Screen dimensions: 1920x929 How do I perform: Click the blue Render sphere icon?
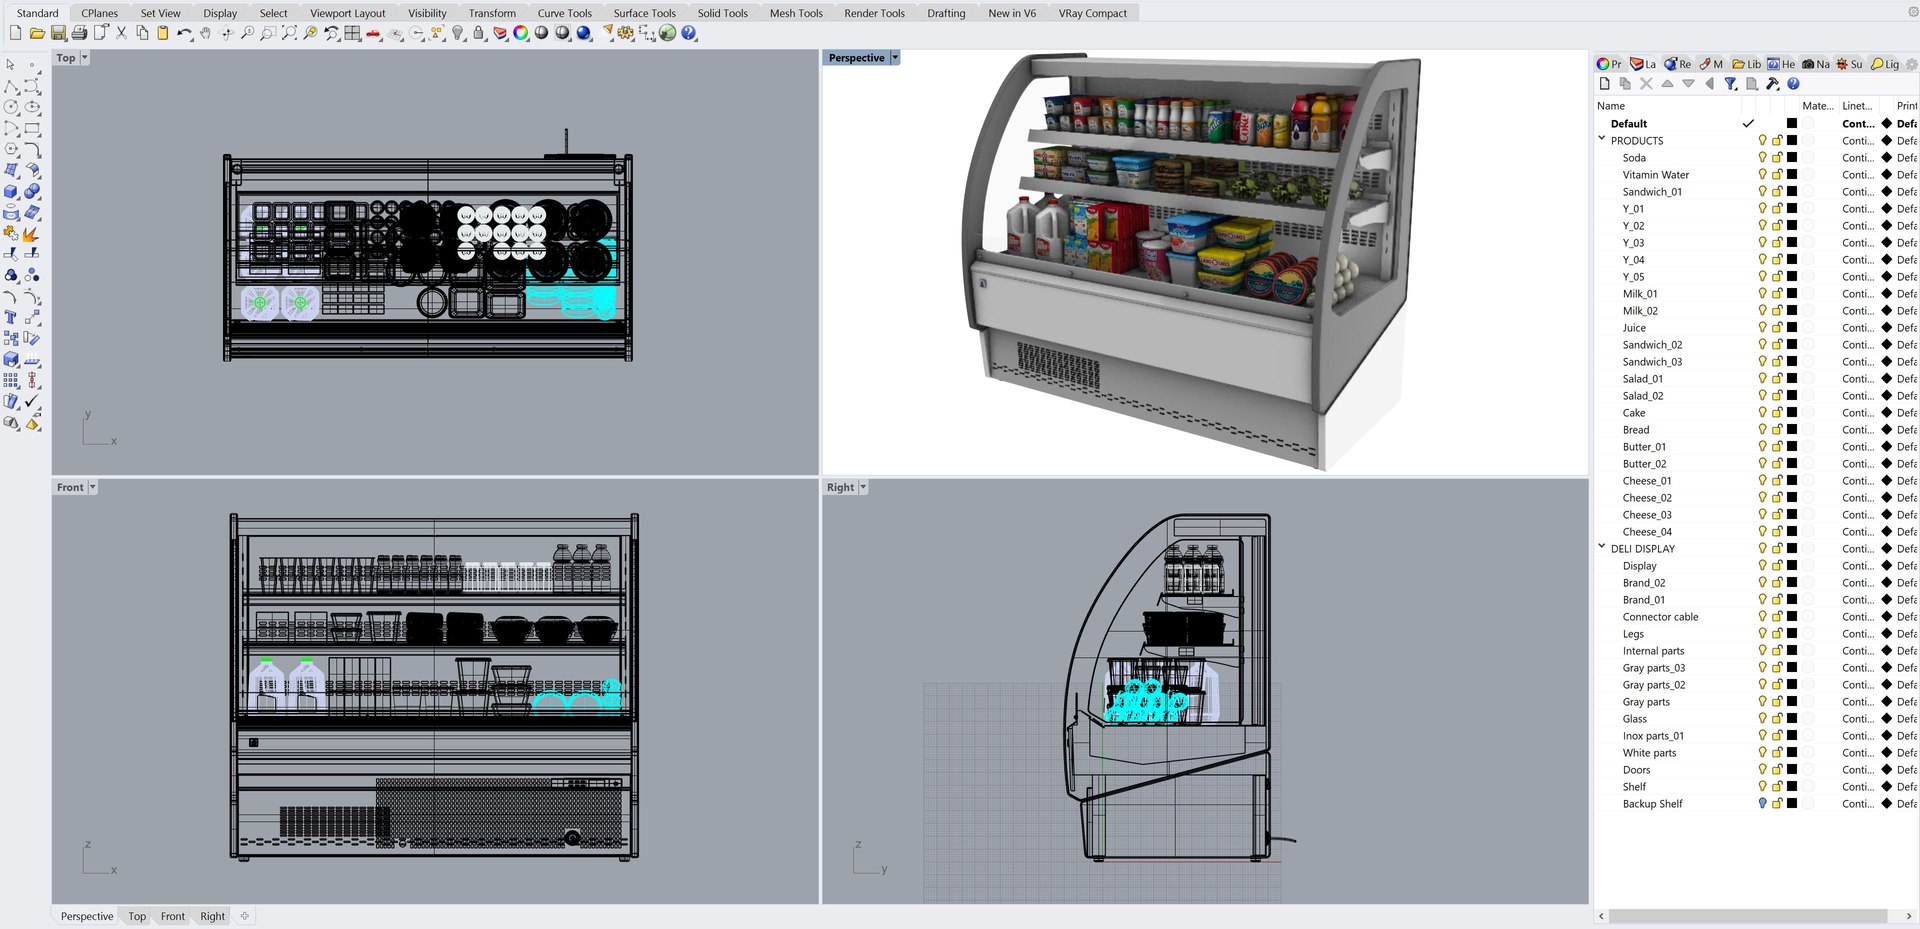584,33
